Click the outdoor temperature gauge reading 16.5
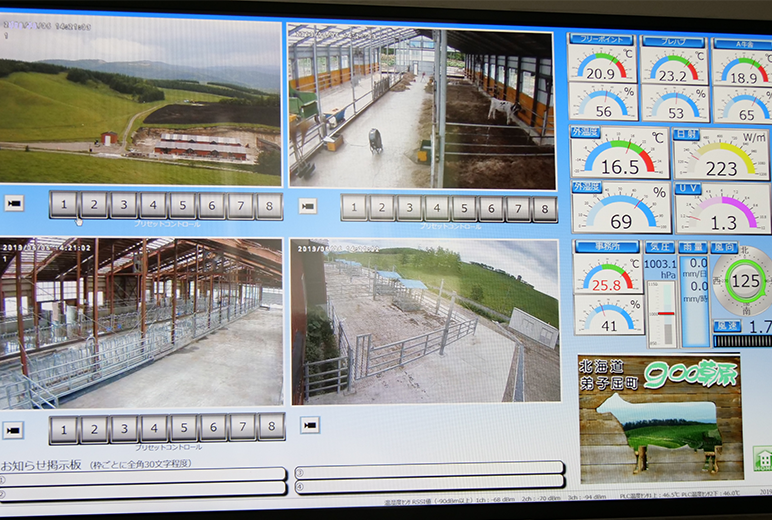Image resolution: width=772 pixels, height=520 pixels. [618, 153]
